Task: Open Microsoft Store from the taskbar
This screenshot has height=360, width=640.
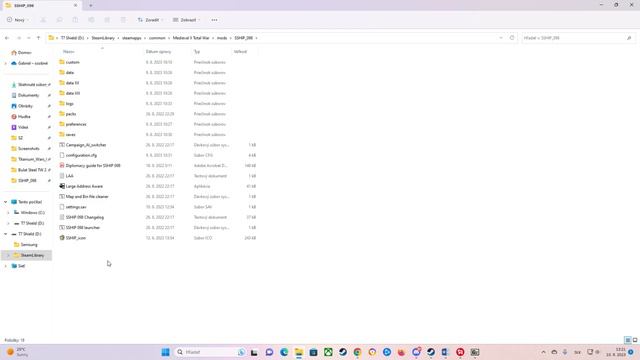Action: 313,352
